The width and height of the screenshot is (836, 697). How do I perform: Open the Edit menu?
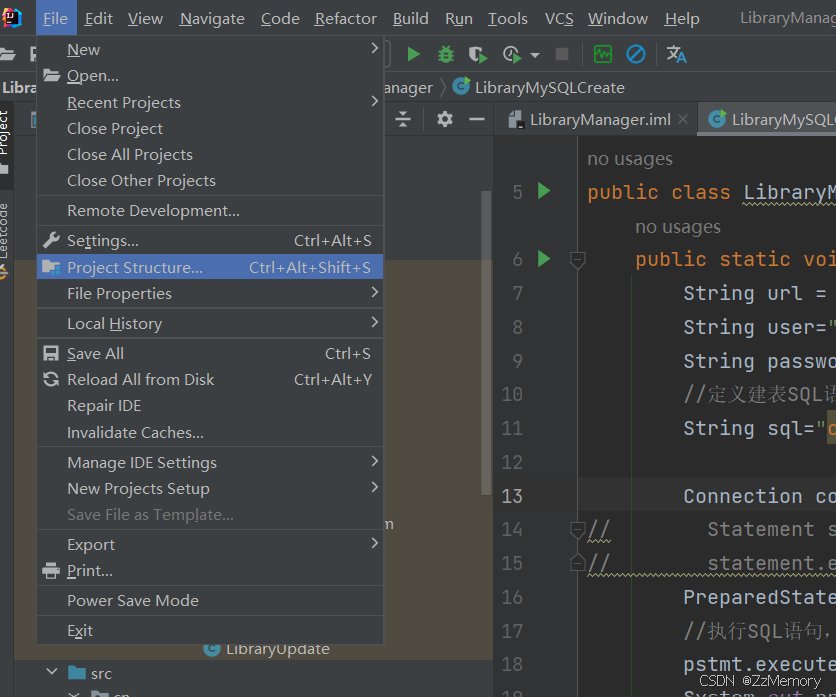point(99,19)
